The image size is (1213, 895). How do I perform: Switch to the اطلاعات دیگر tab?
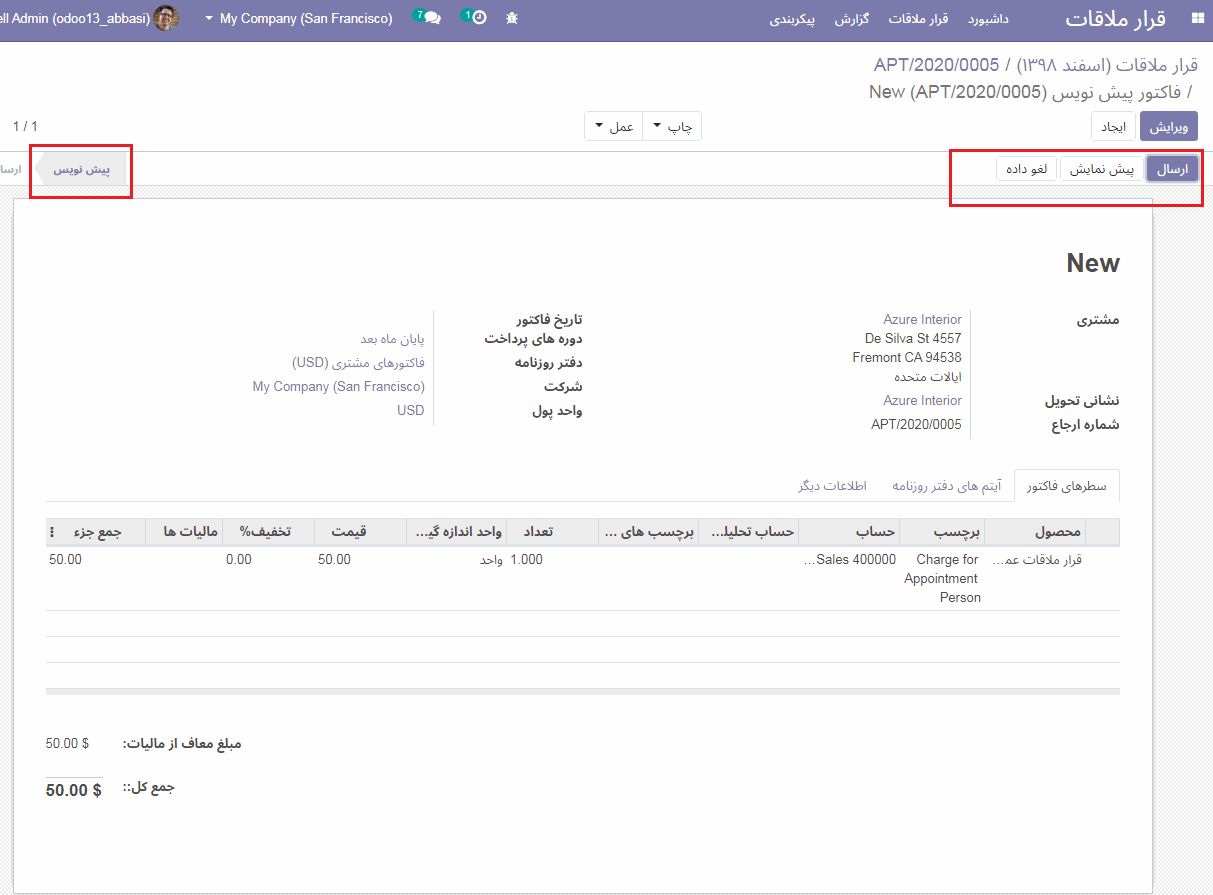(x=832, y=485)
